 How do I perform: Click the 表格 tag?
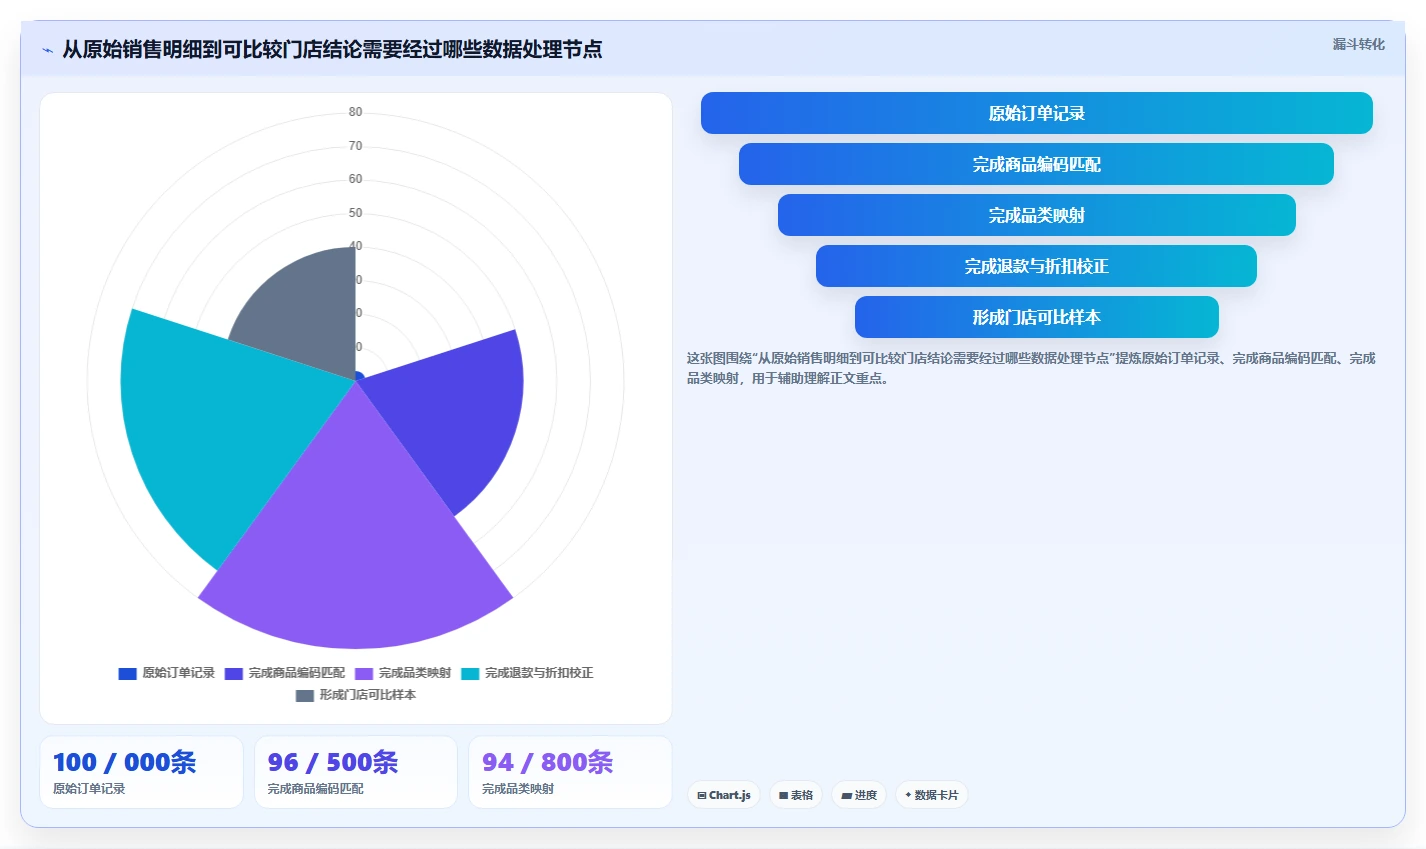[796, 795]
